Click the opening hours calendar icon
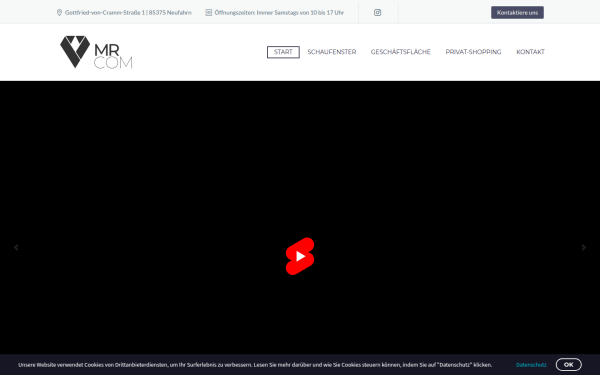 [x=209, y=13]
